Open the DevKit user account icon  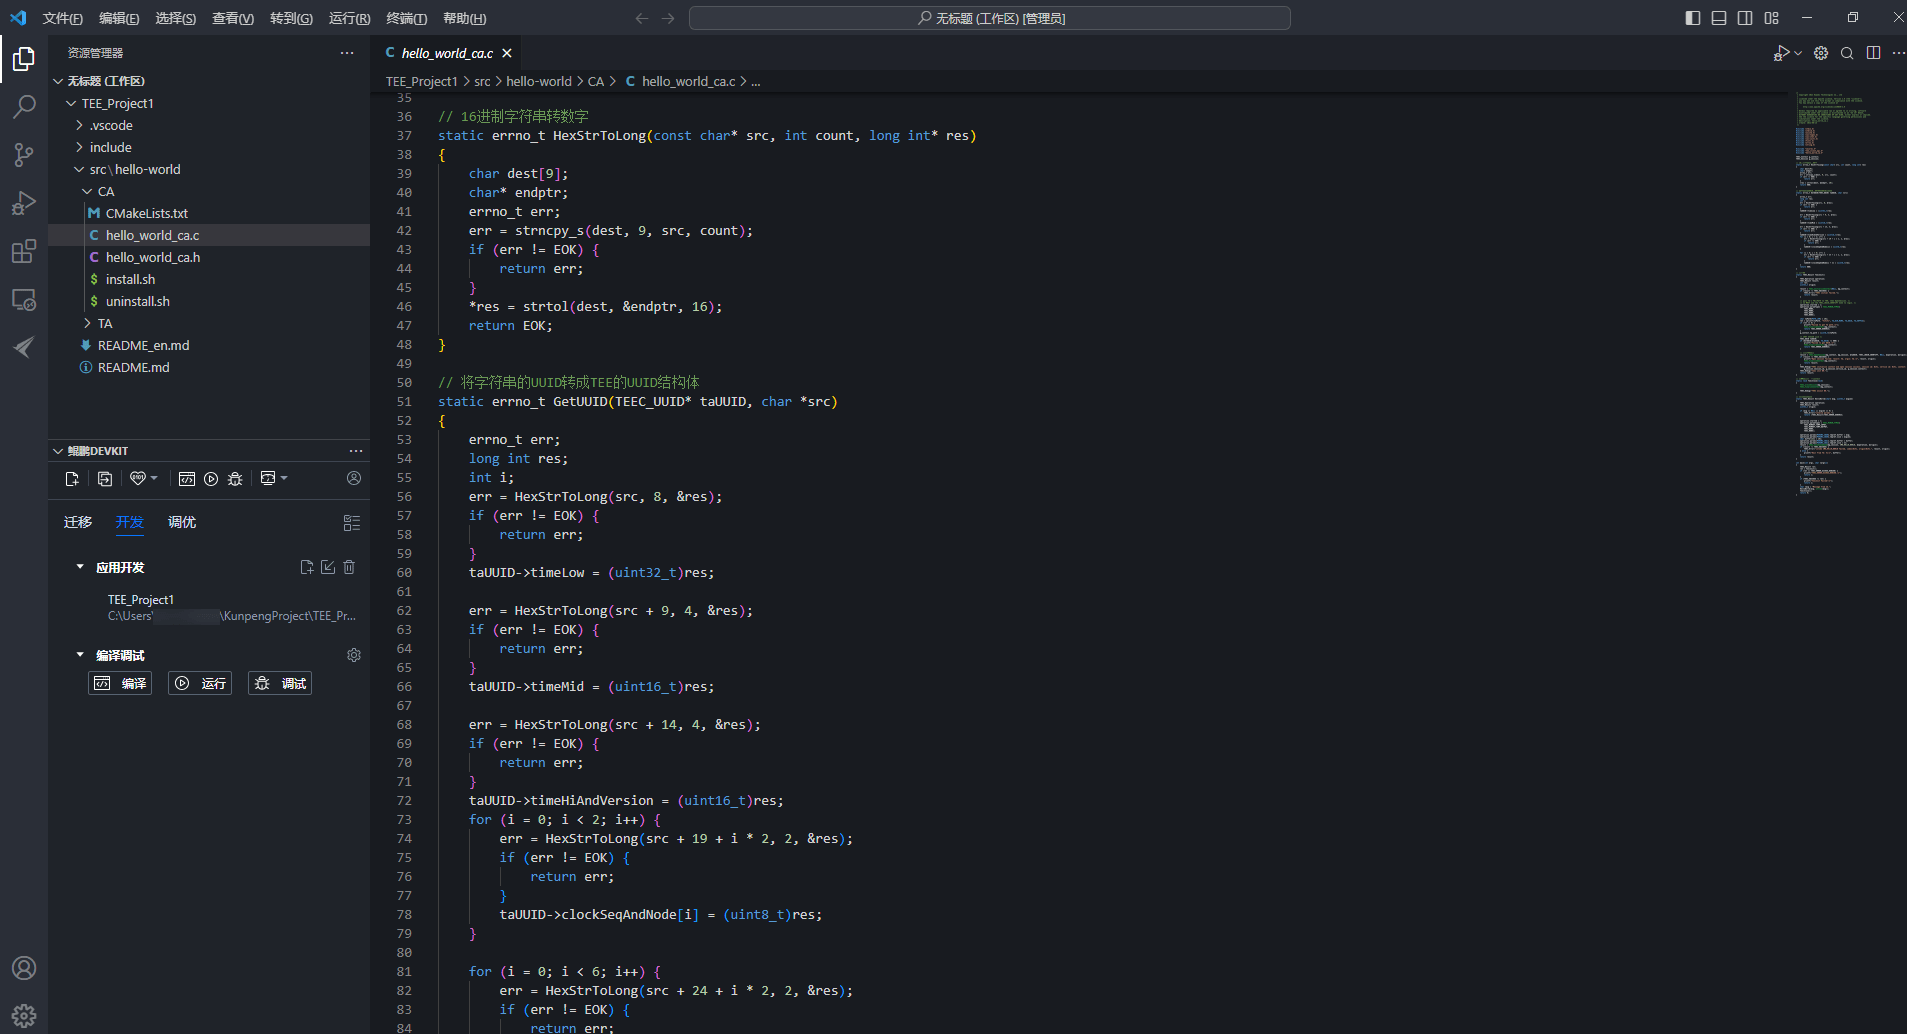pos(354,478)
